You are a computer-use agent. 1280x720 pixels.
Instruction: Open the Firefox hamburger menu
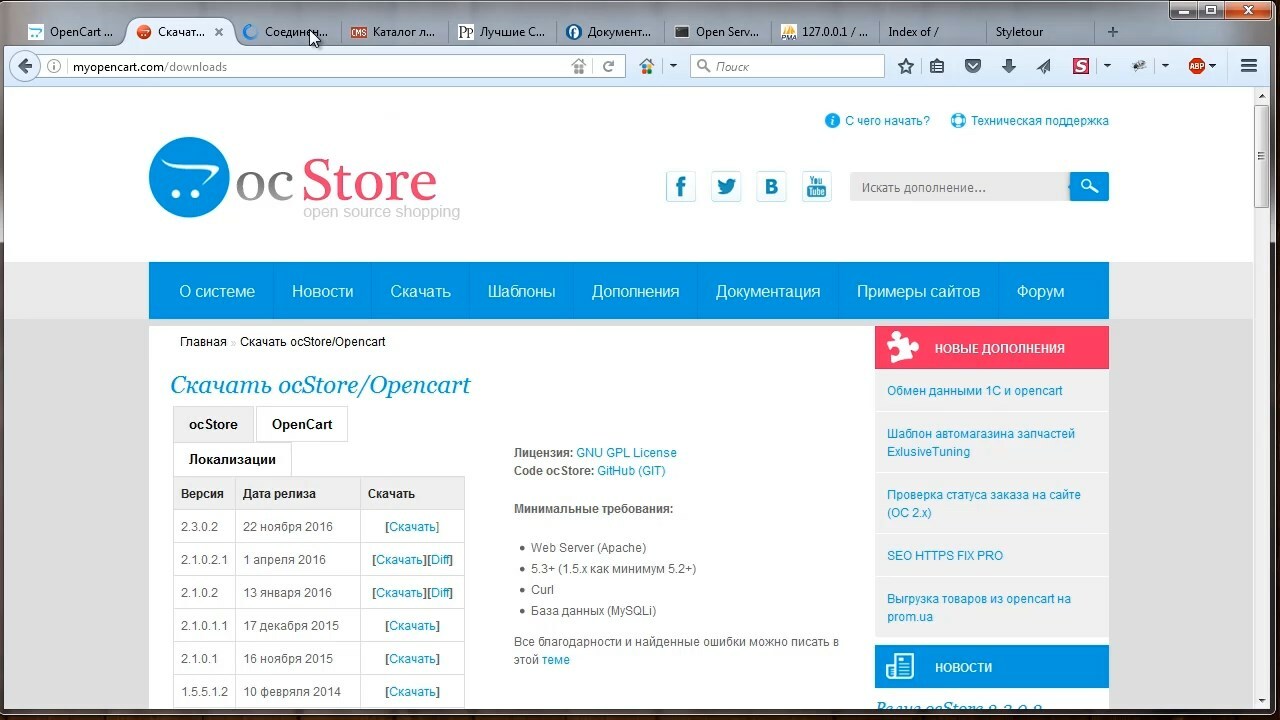[x=1248, y=67]
